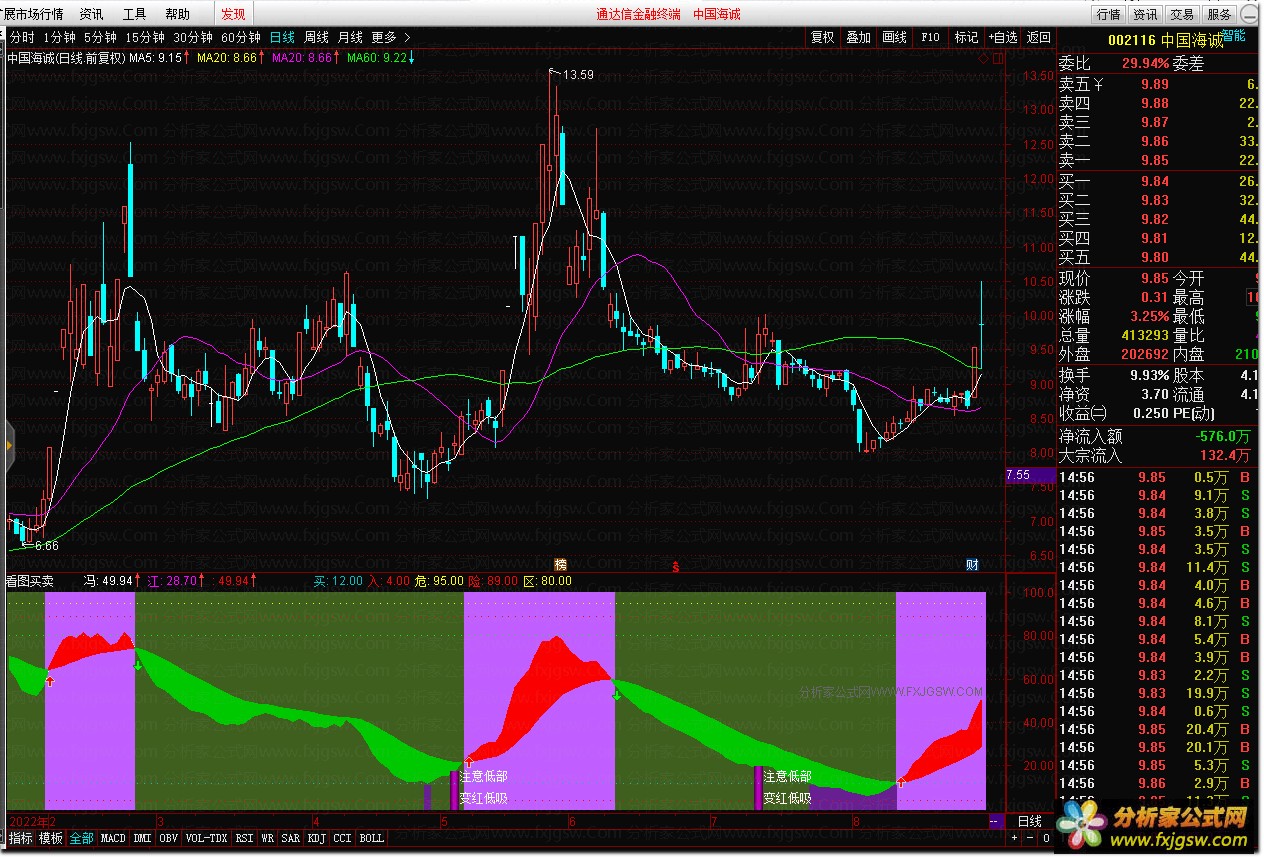This screenshot has width=1264, height=857.
Task: Click the 复权 toolbar button
Action: pos(822,37)
